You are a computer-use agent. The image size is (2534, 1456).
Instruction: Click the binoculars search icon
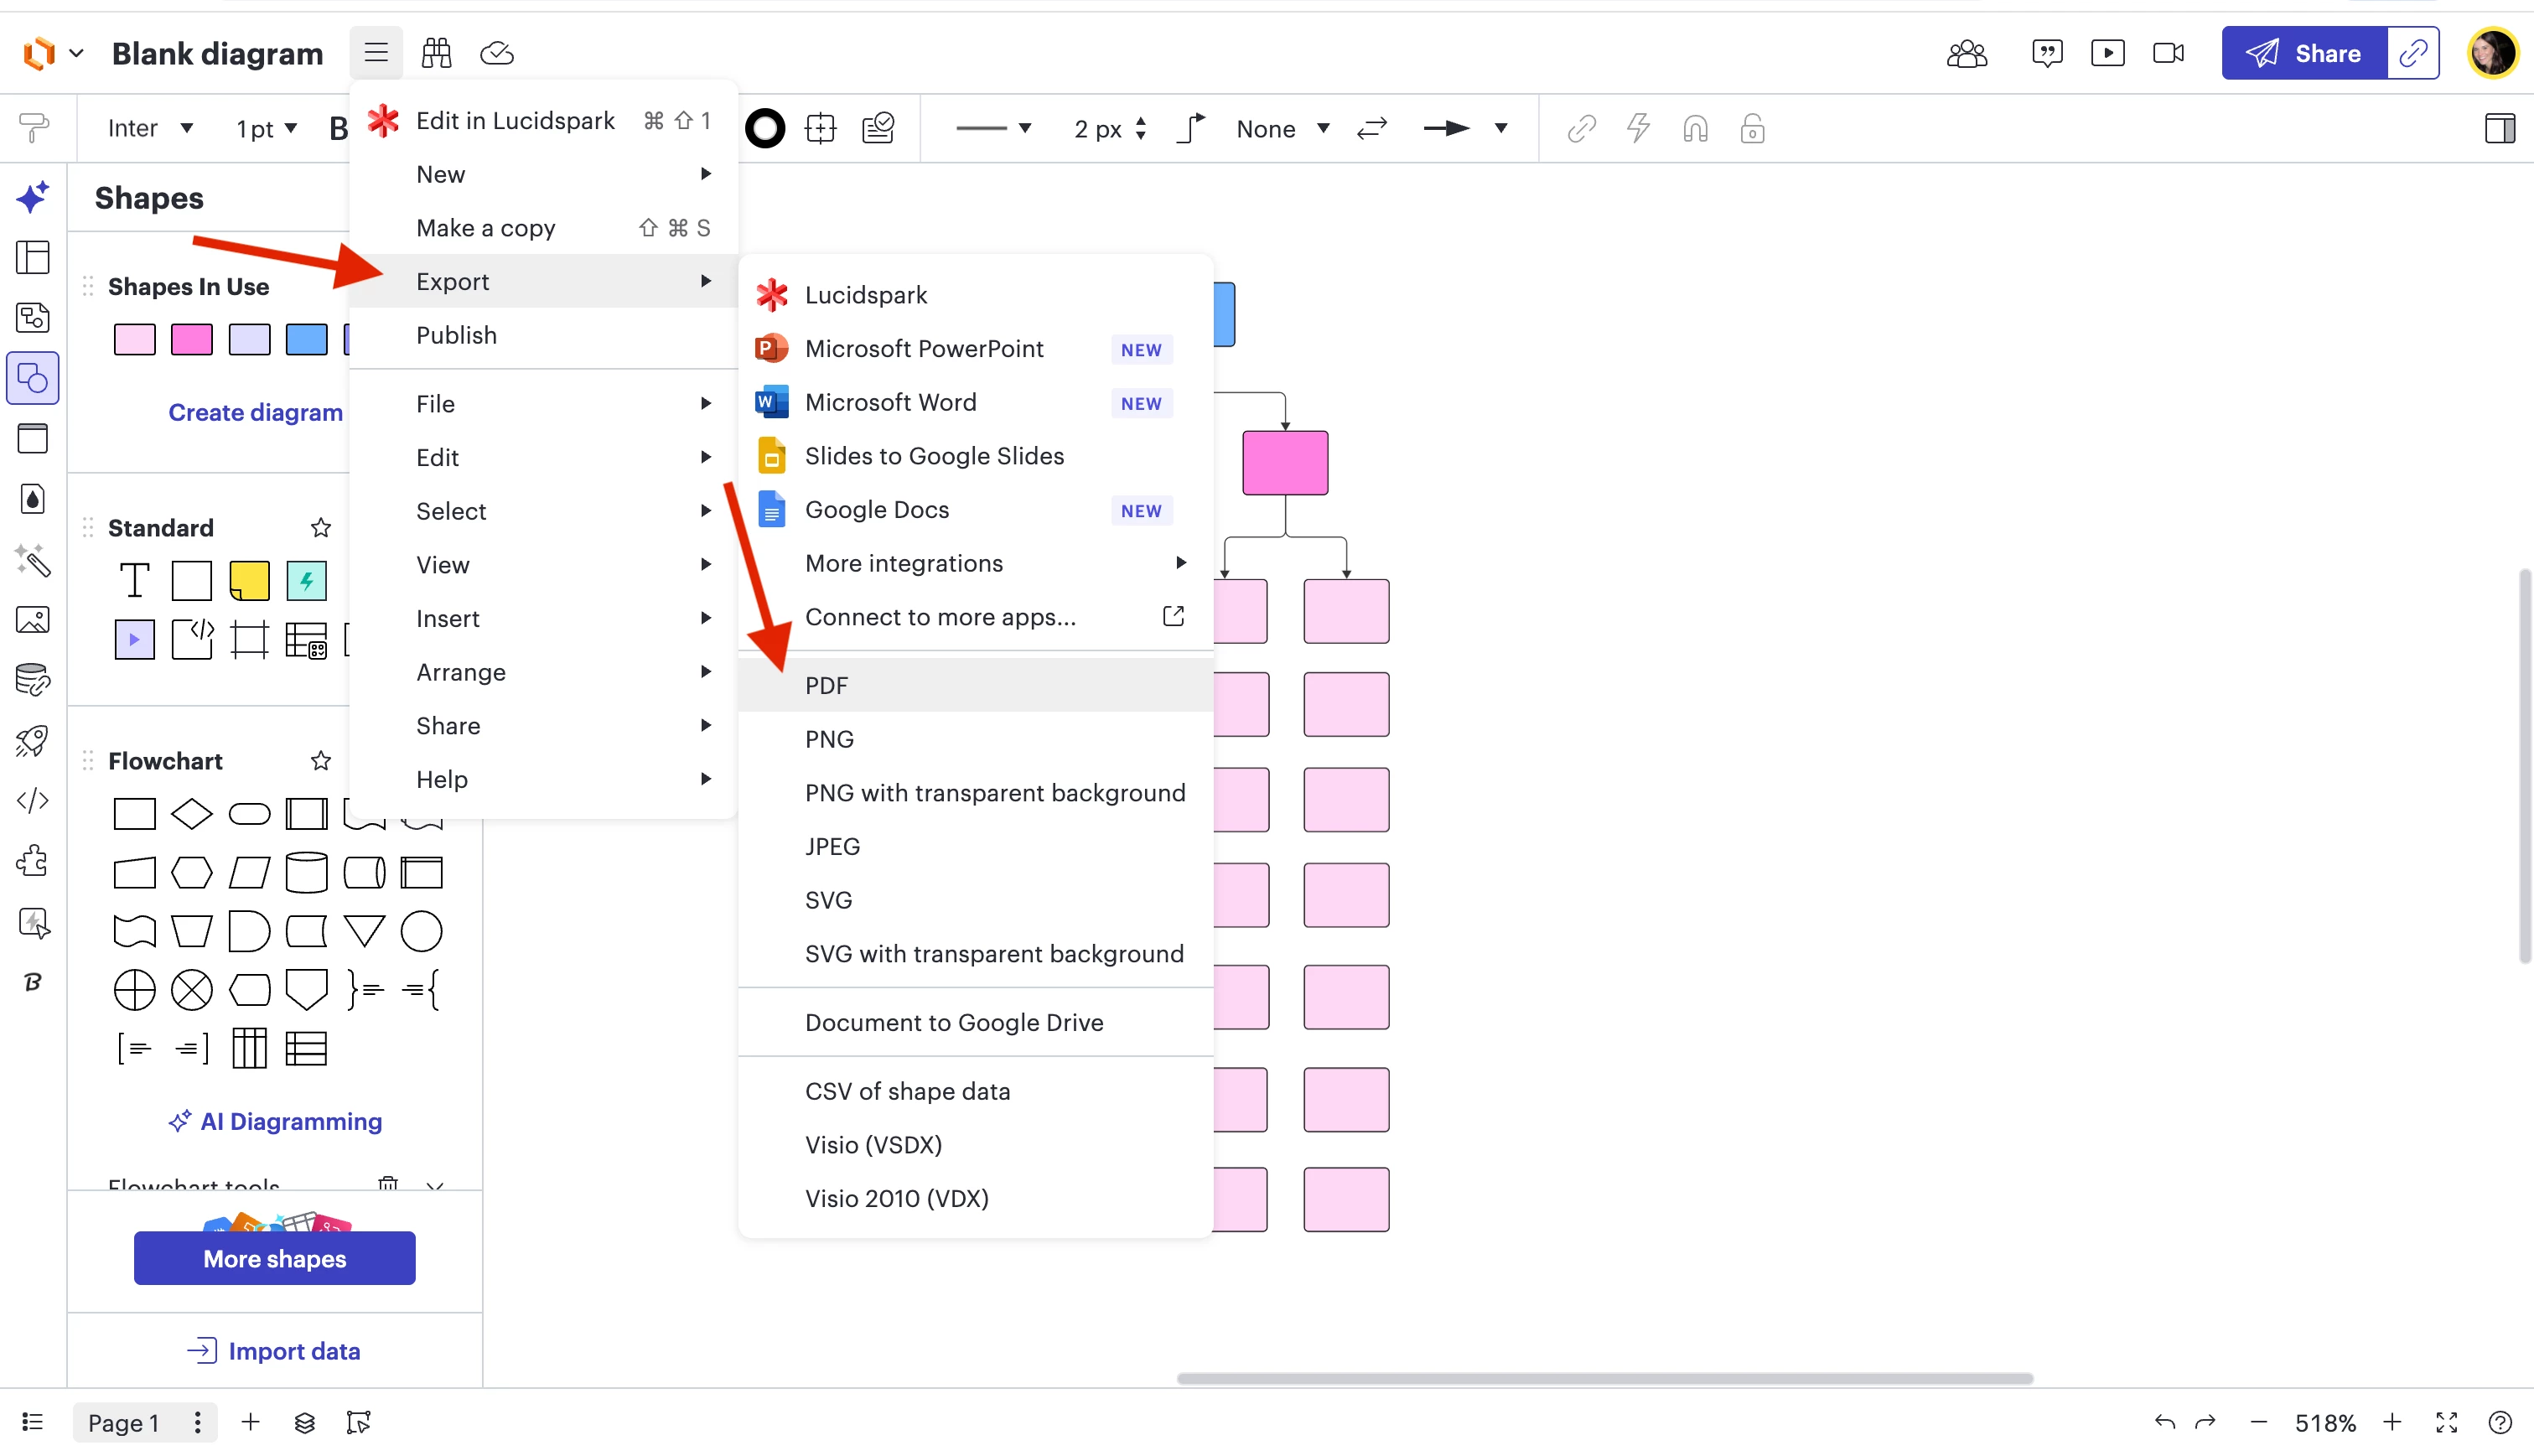click(436, 53)
